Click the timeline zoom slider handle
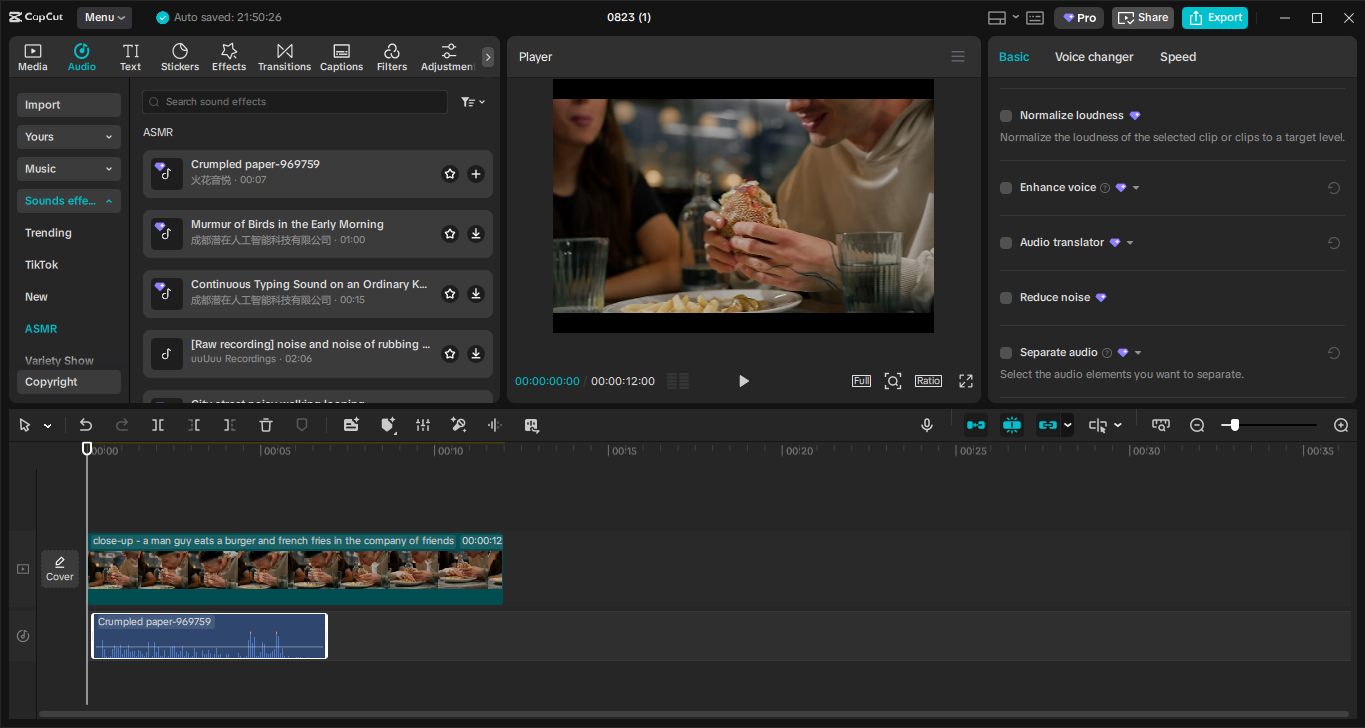The width and height of the screenshot is (1365, 728). (x=1235, y=425)
